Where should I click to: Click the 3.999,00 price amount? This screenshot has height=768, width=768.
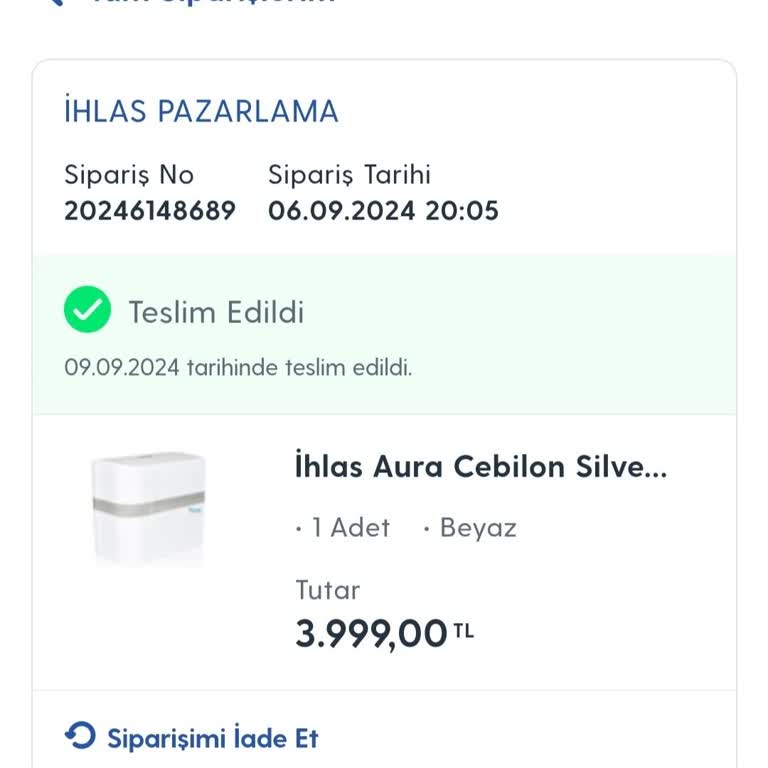371,634
